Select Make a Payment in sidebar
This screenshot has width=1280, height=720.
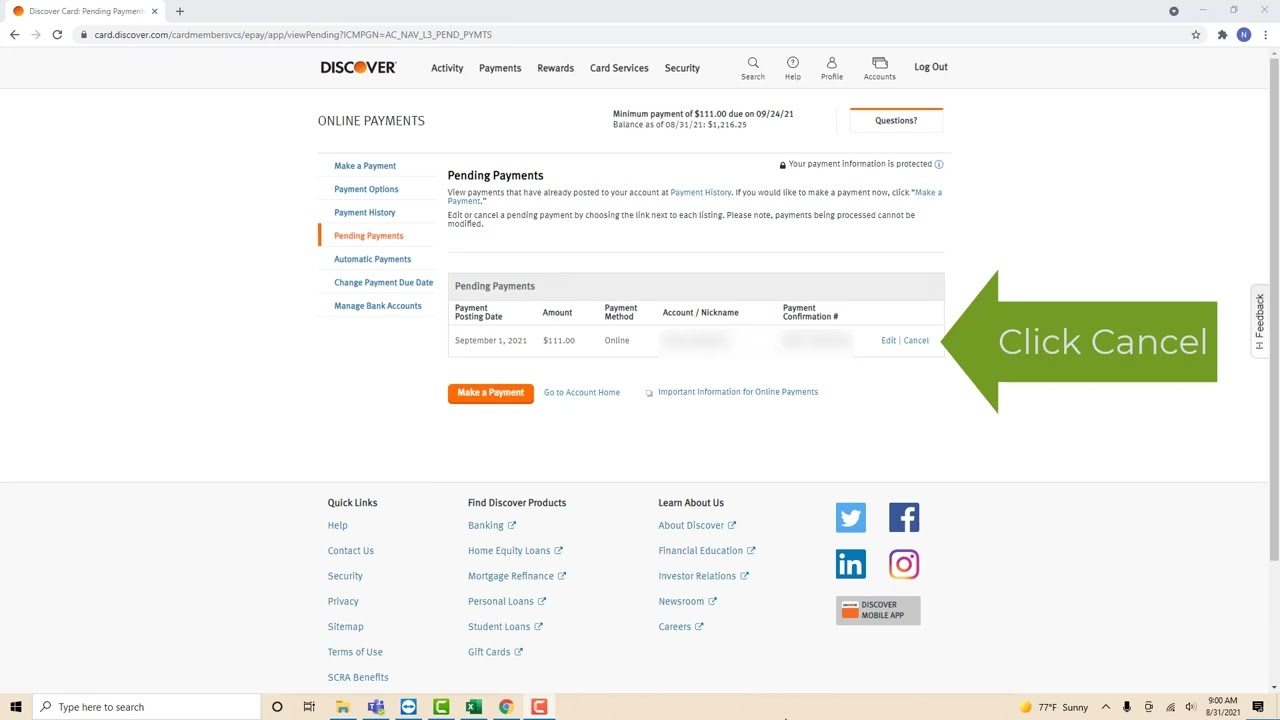pos(365,166)
